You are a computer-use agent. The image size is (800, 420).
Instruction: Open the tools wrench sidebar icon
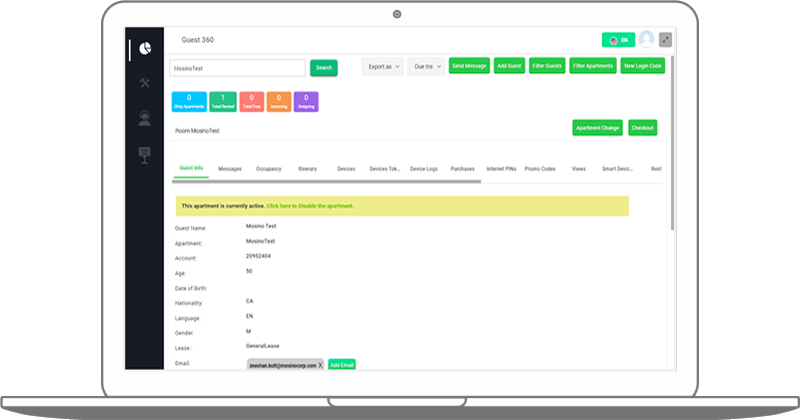click(145, 83)
